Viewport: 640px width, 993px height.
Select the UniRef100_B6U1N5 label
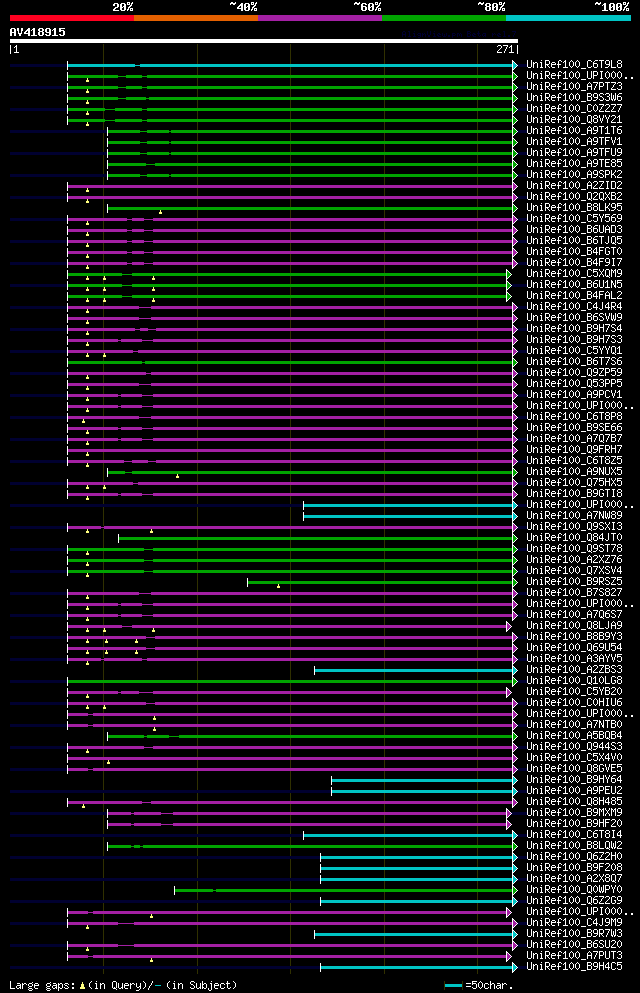coord(574,285)
